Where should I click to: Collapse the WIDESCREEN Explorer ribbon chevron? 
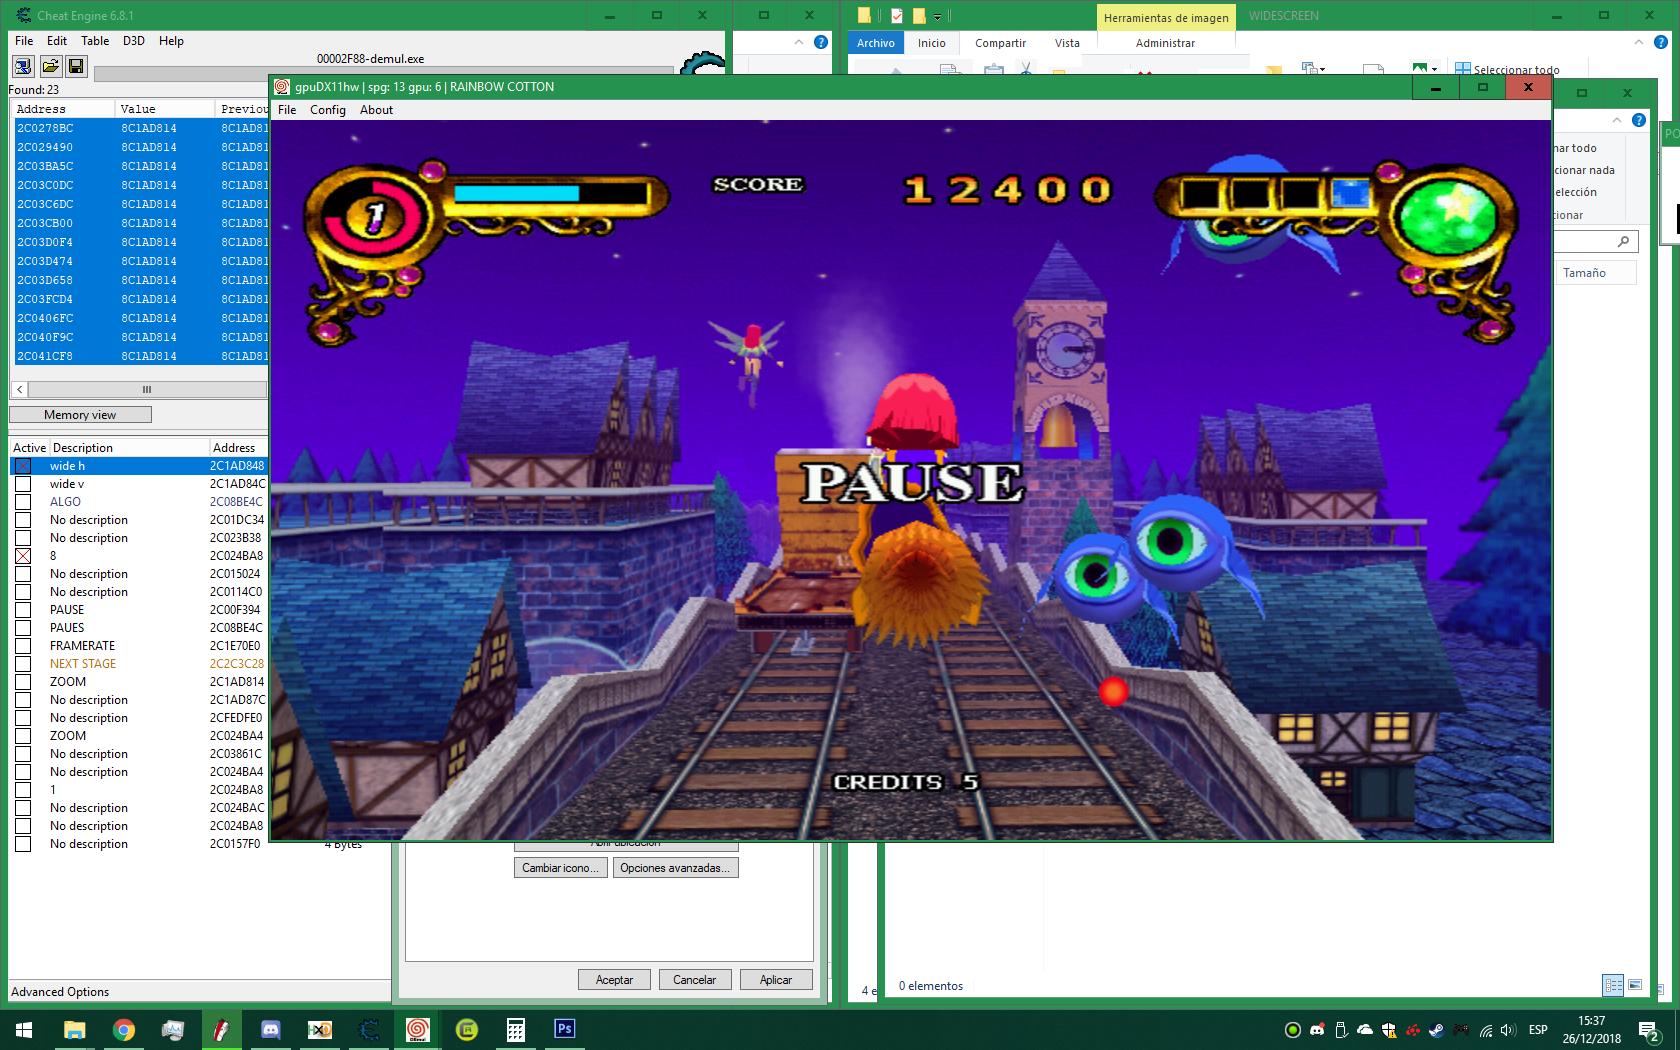click(1639, 42)
